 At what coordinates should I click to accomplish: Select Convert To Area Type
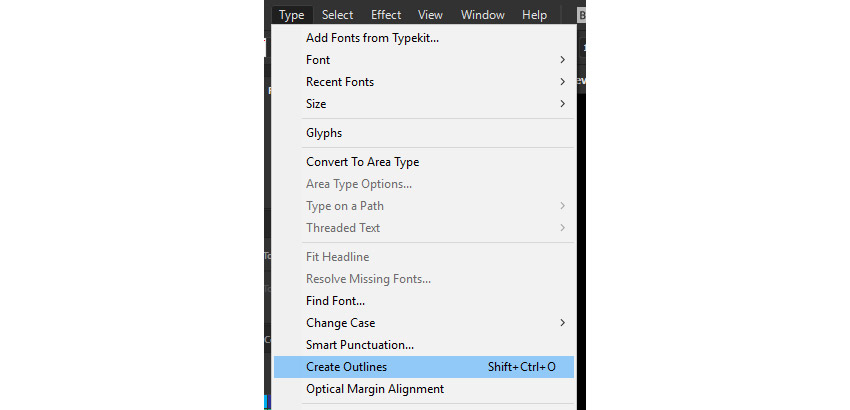362,162
